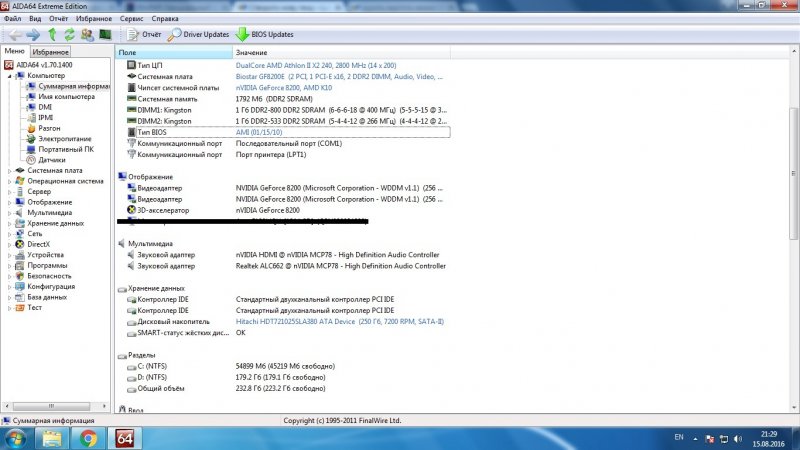Collapse the Компьютер tree node
800x450 pixels.
coord(10,75)
